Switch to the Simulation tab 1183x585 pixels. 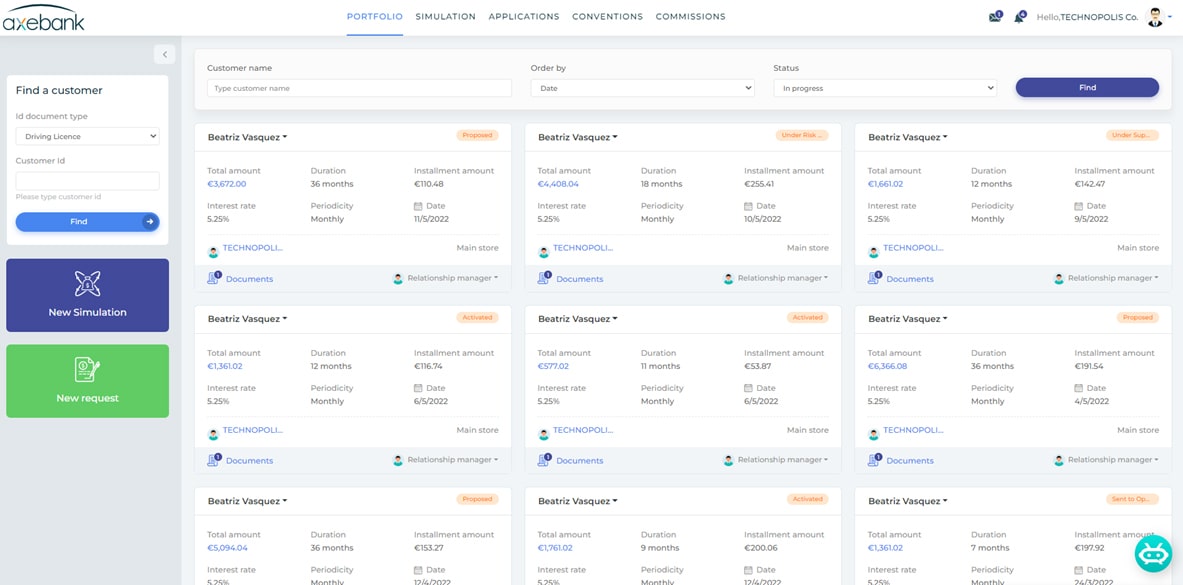445,17
